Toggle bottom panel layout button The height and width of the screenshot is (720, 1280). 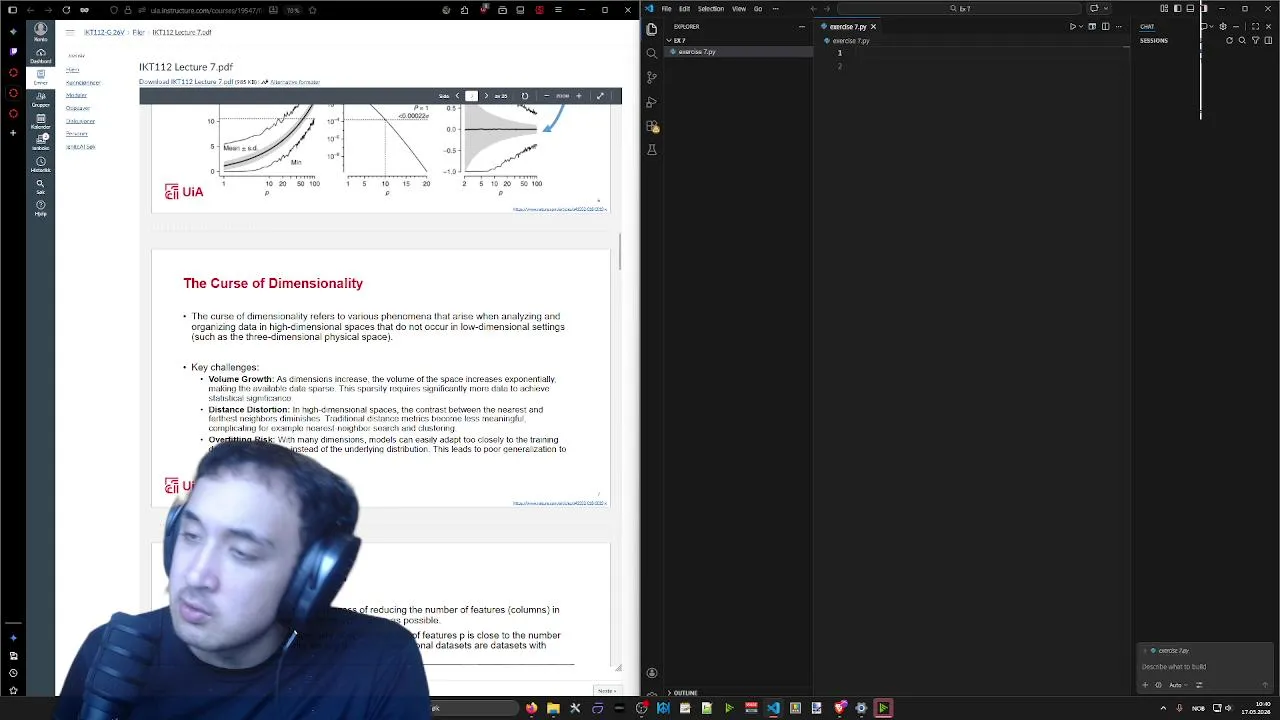[1190, 8]
